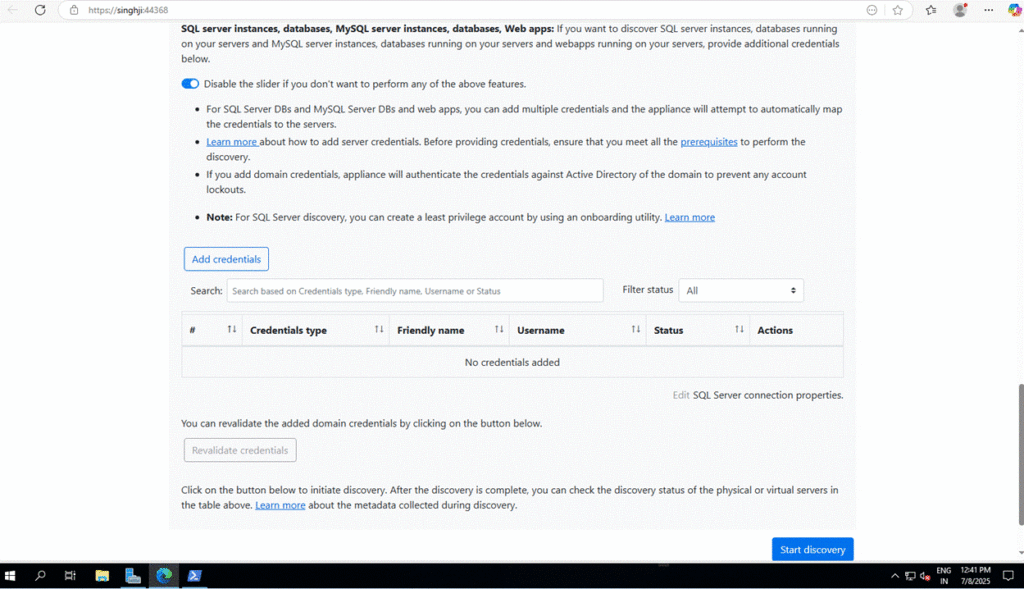Open the Edge Copilot icon in the toolbar
The width and height of the screenshot is (1024, 589).
pyautogui.click(x=1014, y=10)
